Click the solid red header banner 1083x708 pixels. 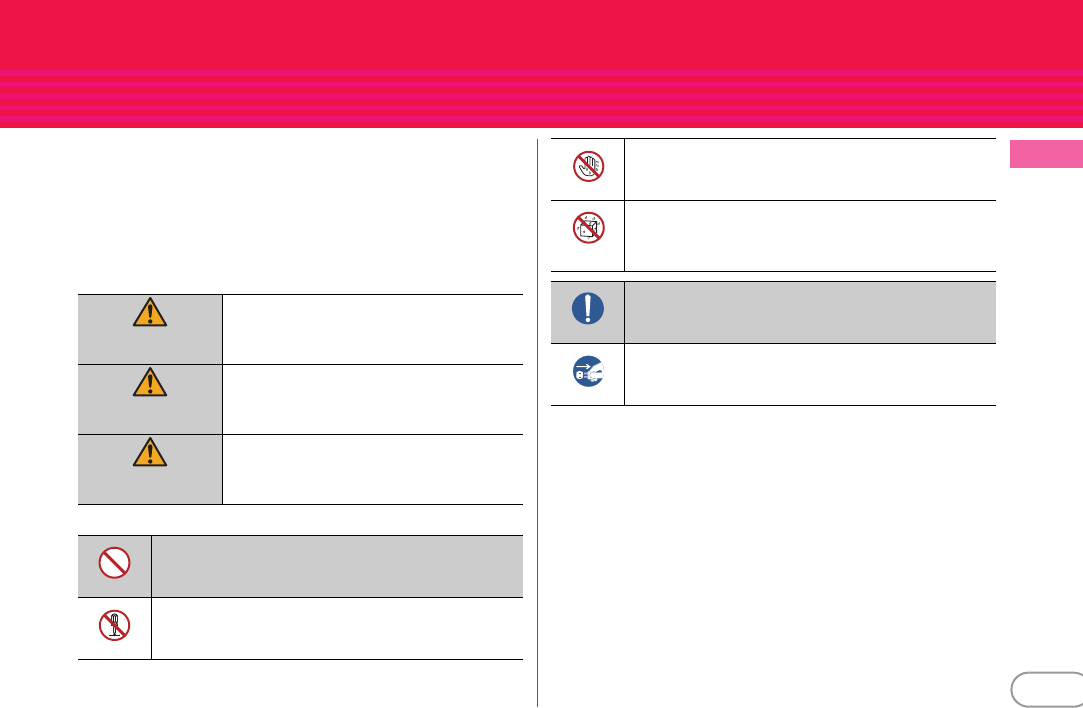pos(542,35)
